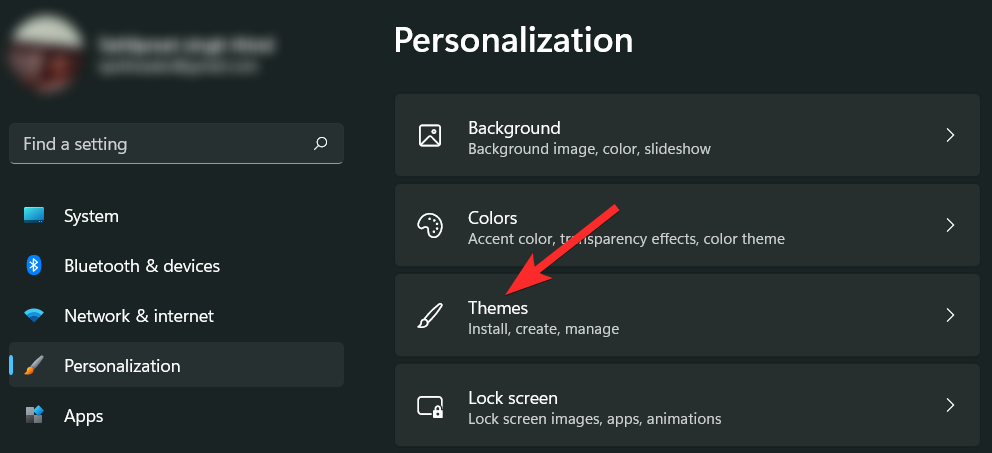
Task: Click the Background picture icon
Action: (x=430, y=136)
